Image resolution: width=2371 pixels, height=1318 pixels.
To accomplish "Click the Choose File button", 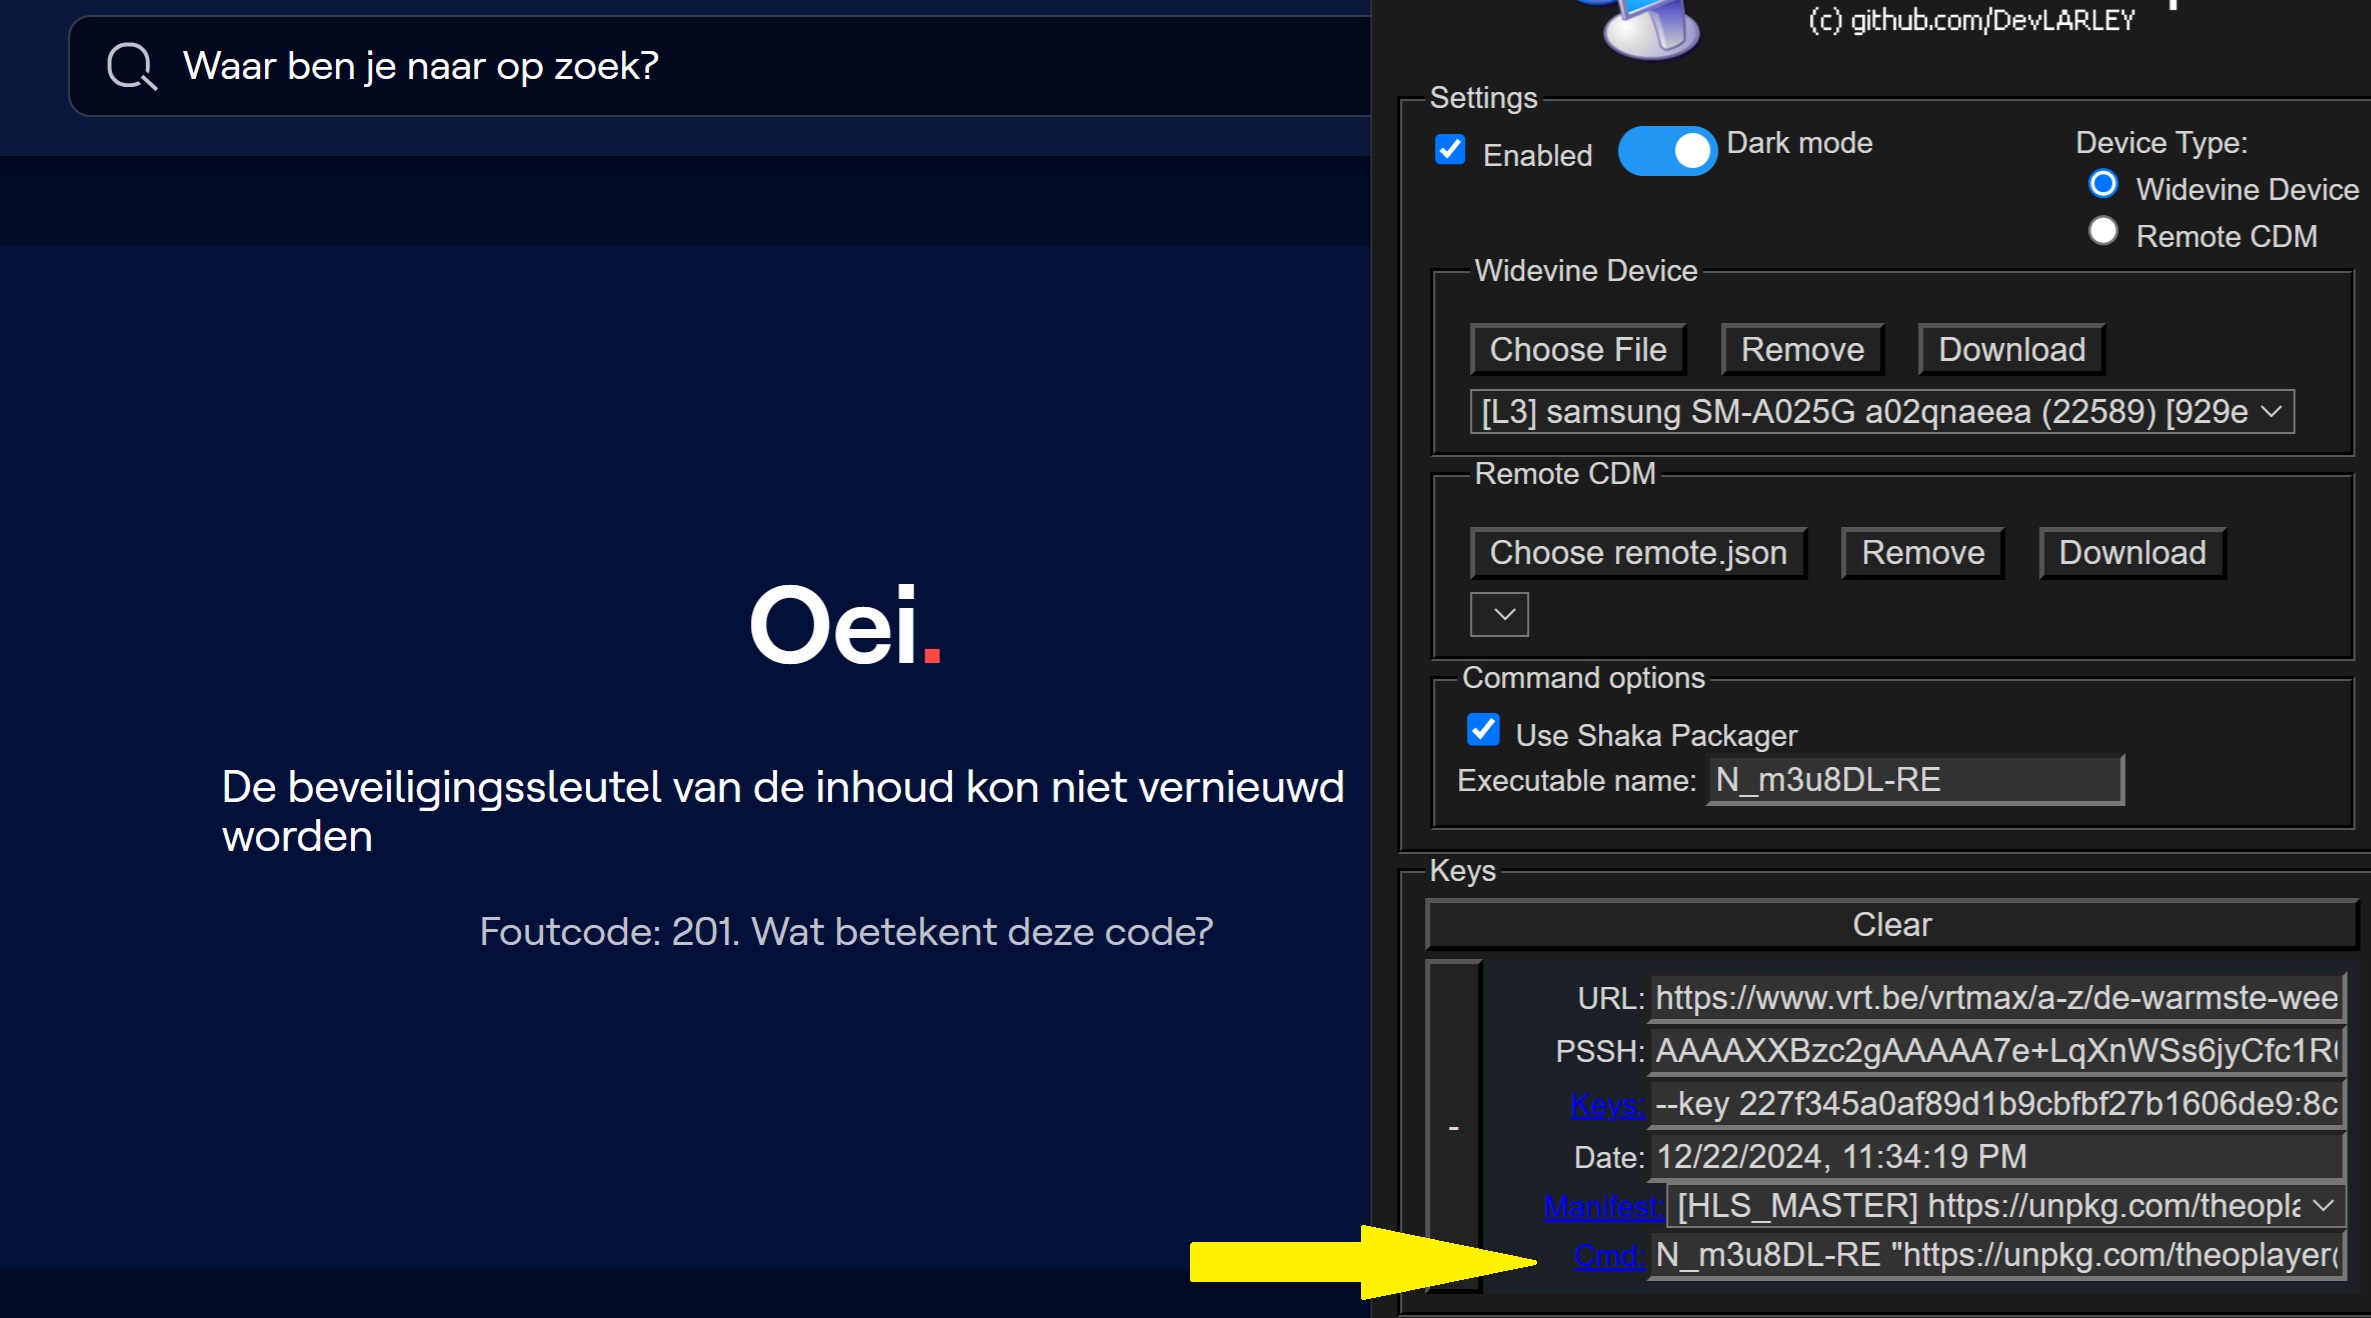I will pos(1577,350).
